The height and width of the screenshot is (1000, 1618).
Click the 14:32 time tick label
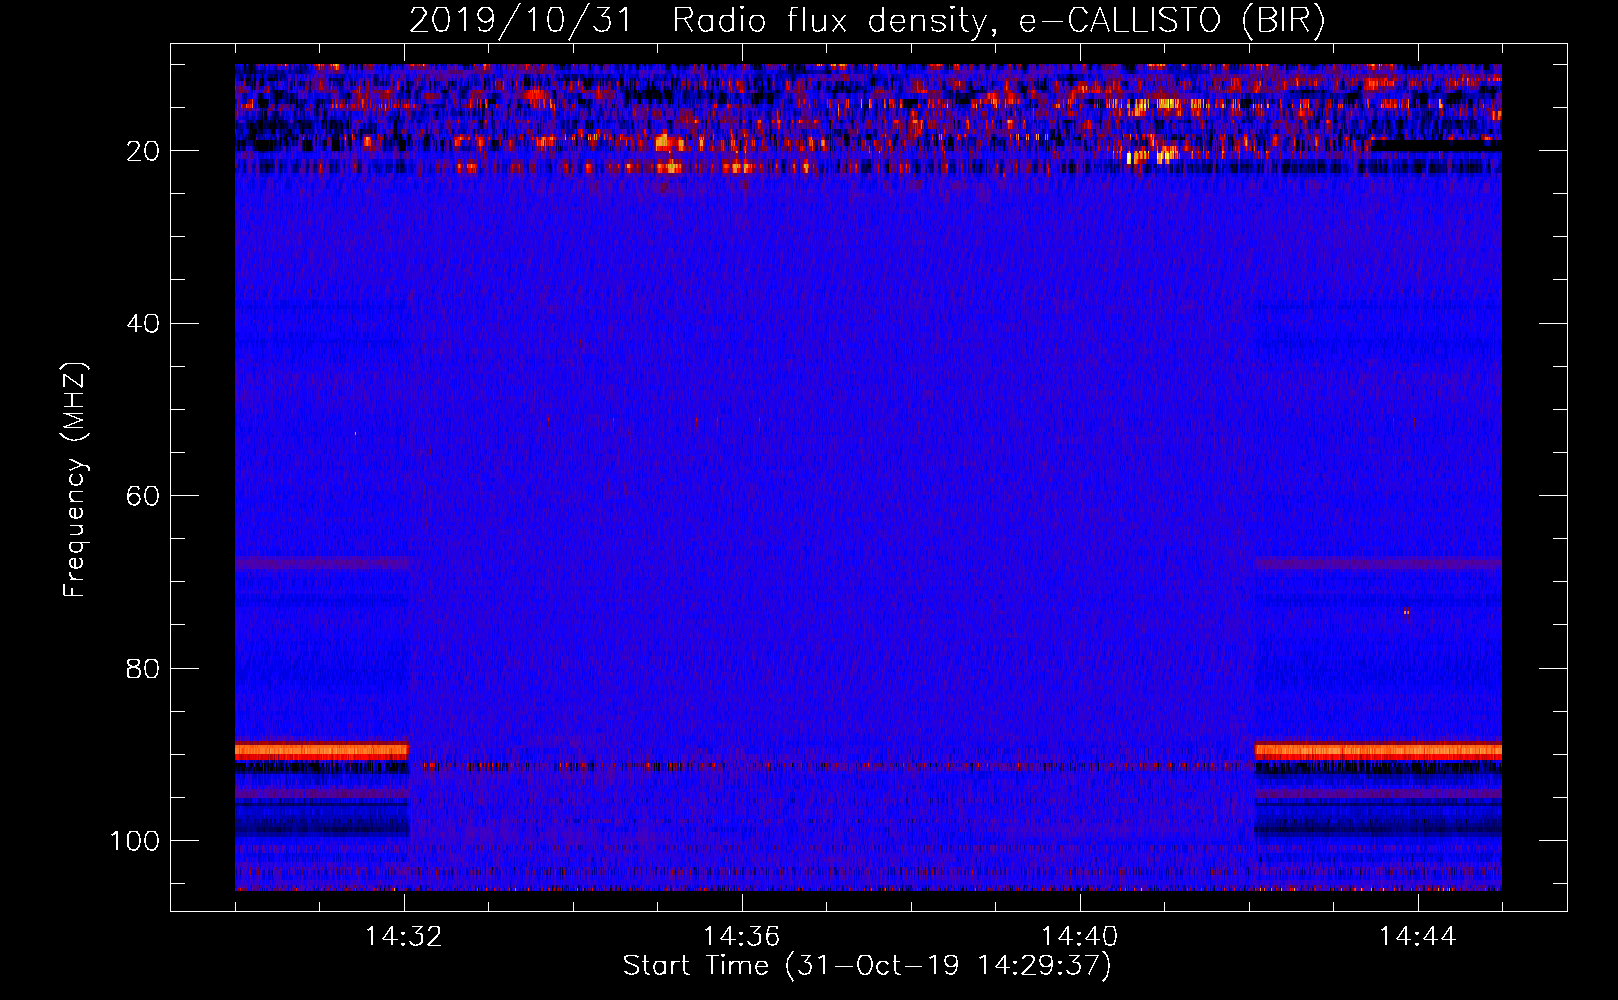click(x=404, y=936)
